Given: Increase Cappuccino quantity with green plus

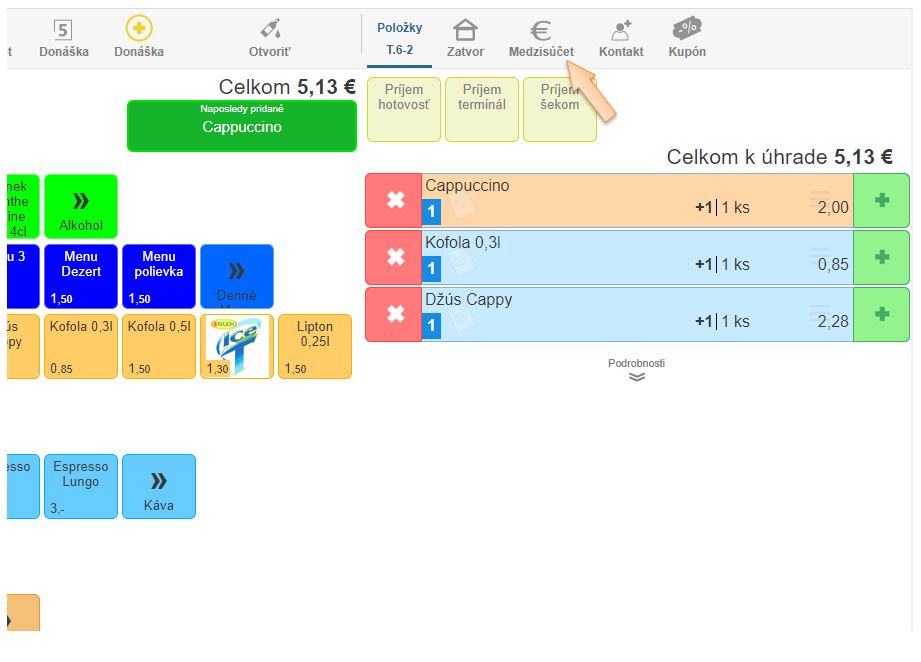Looking at the screenshot, I should (881, 201).
